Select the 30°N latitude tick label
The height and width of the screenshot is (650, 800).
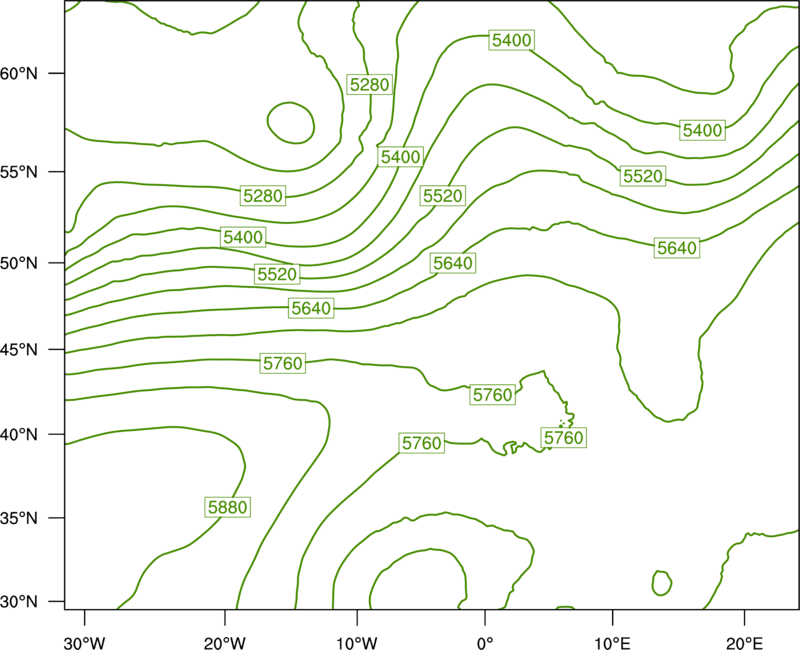pyautogui.click(x=19, y=602)
